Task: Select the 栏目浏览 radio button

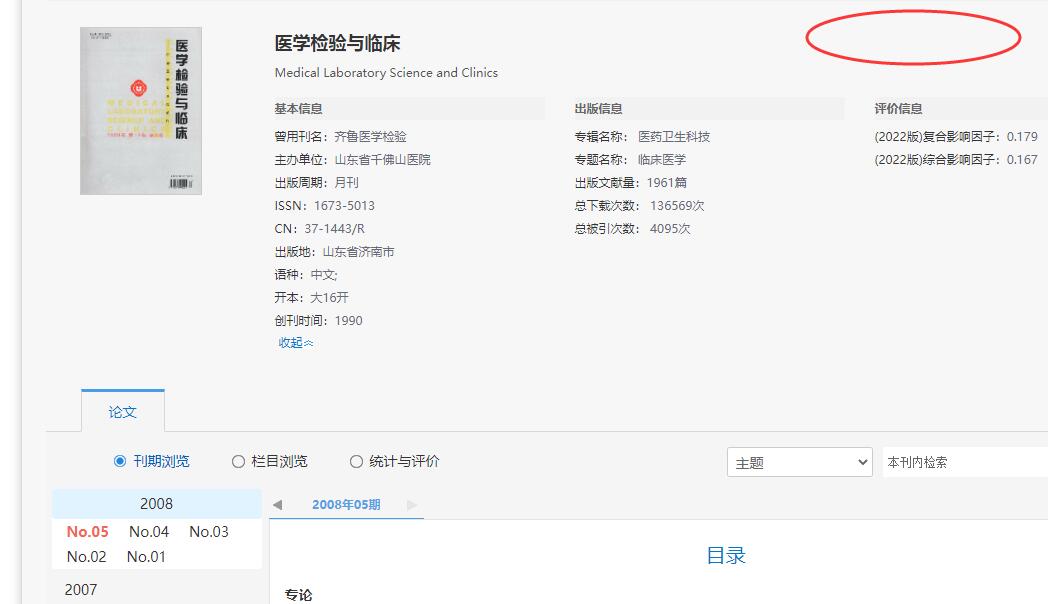Action: (x=238, y=462)
